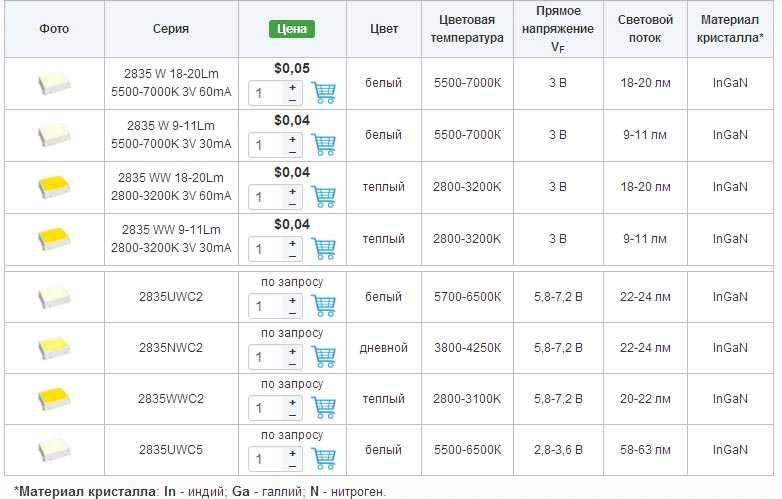Open the 2835UWC5 series link
The width and height of the screenshot is (782, 499).
(171, 450)
